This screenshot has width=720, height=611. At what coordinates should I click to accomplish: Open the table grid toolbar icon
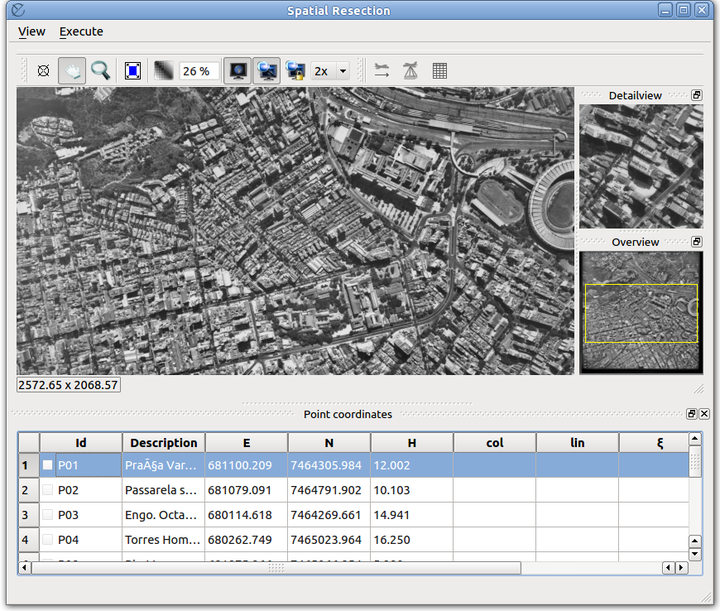439,71
